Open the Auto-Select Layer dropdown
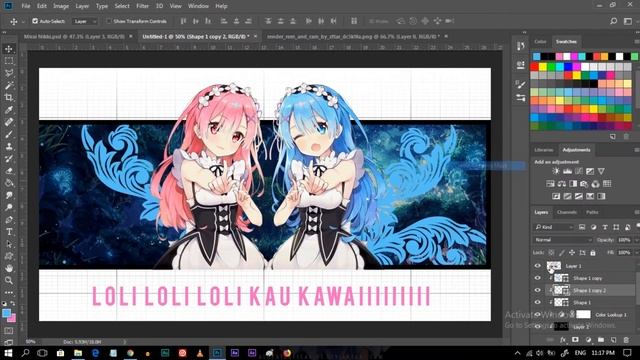 click(x=84, y=21)
